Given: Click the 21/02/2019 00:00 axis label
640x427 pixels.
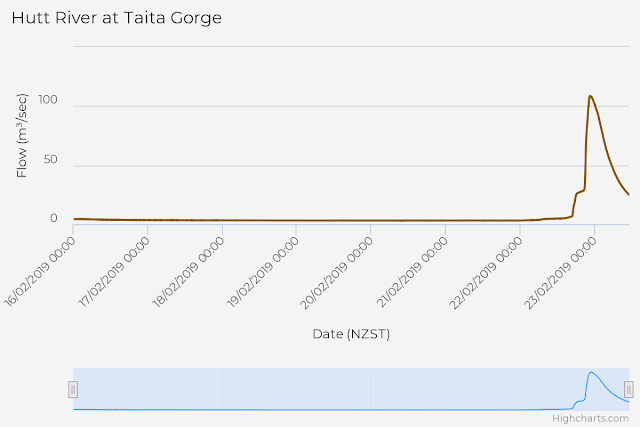Looking at the screenshot, I should pos(412,271).
